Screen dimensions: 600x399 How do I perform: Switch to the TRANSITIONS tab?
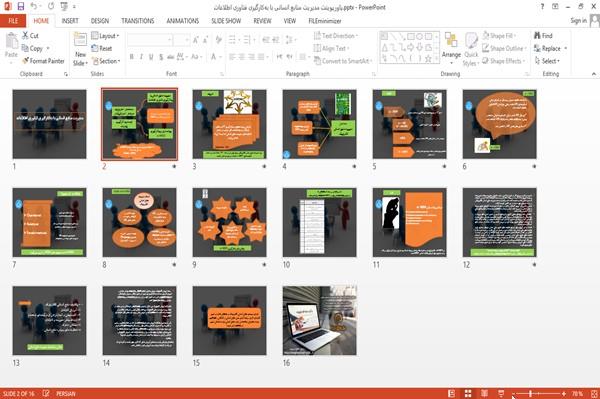[138, 21]
